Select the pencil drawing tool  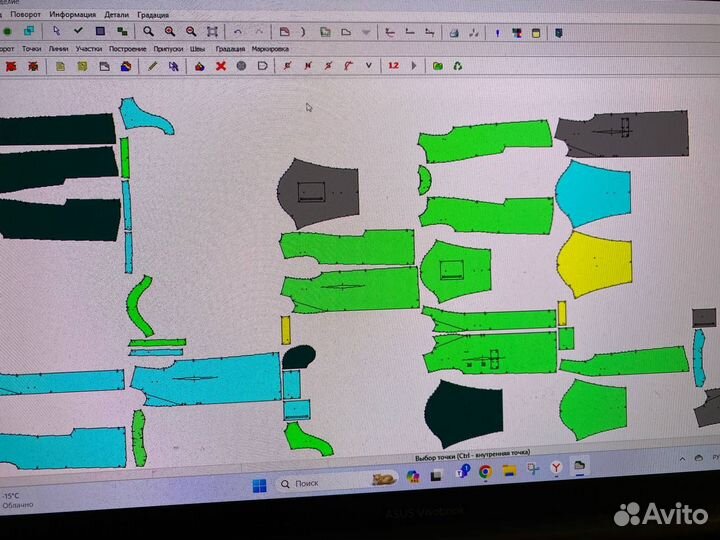click(x=152, y=66)
